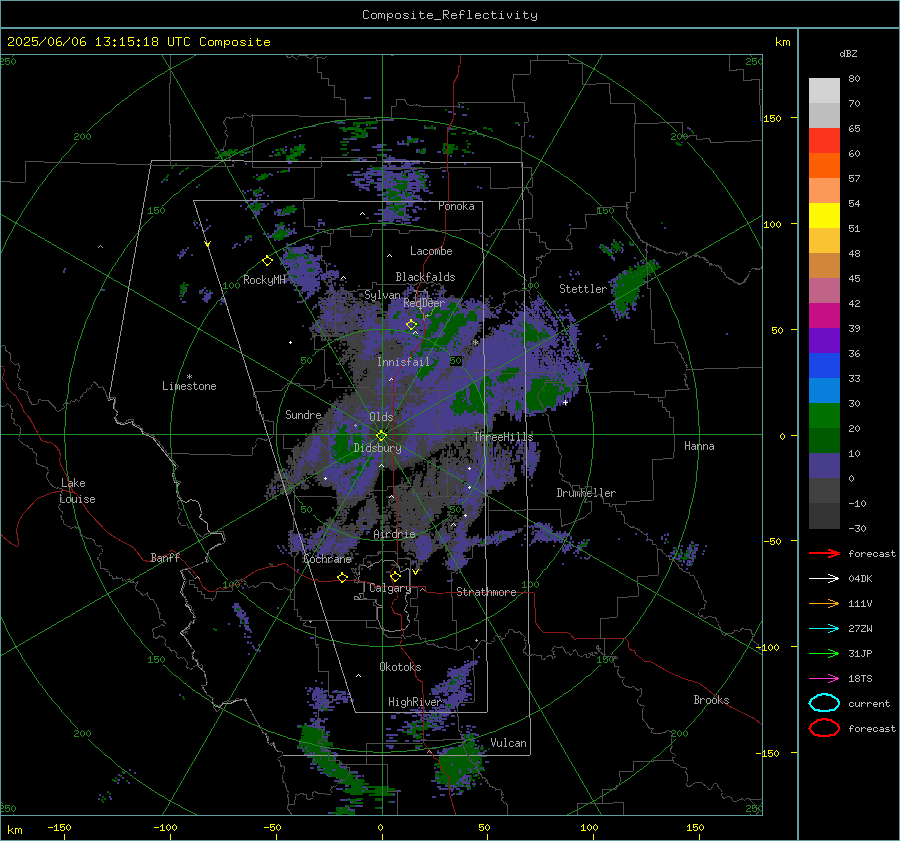Click the Strathmore label
Image resolution: width=900 pixels, height=841 pixels.
click(x=486, y=592)
